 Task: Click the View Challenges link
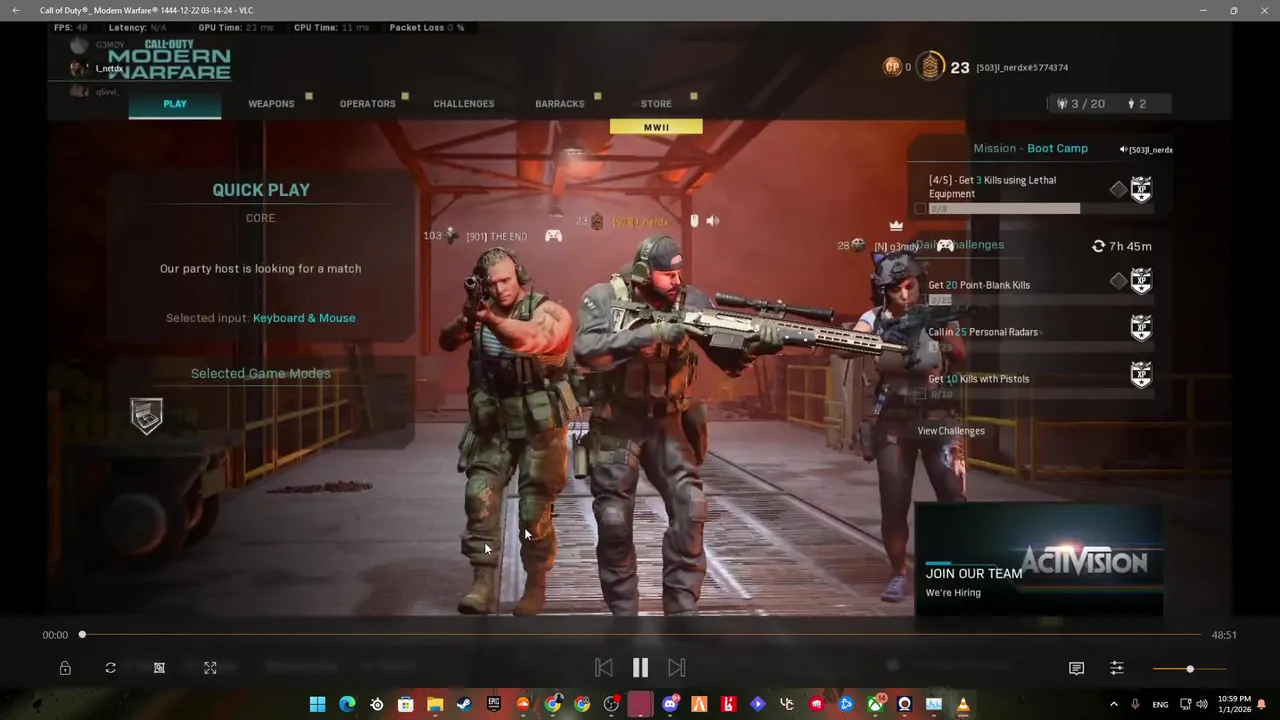pos(951,431)
